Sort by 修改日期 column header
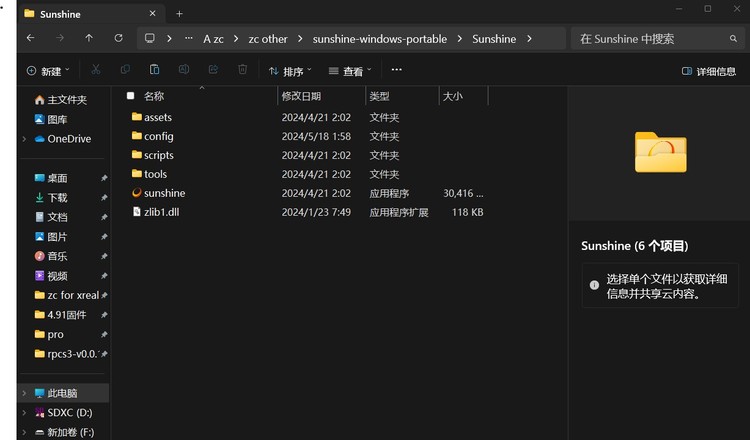The width and height of the screenshot is (750, 440). [301, 96]
